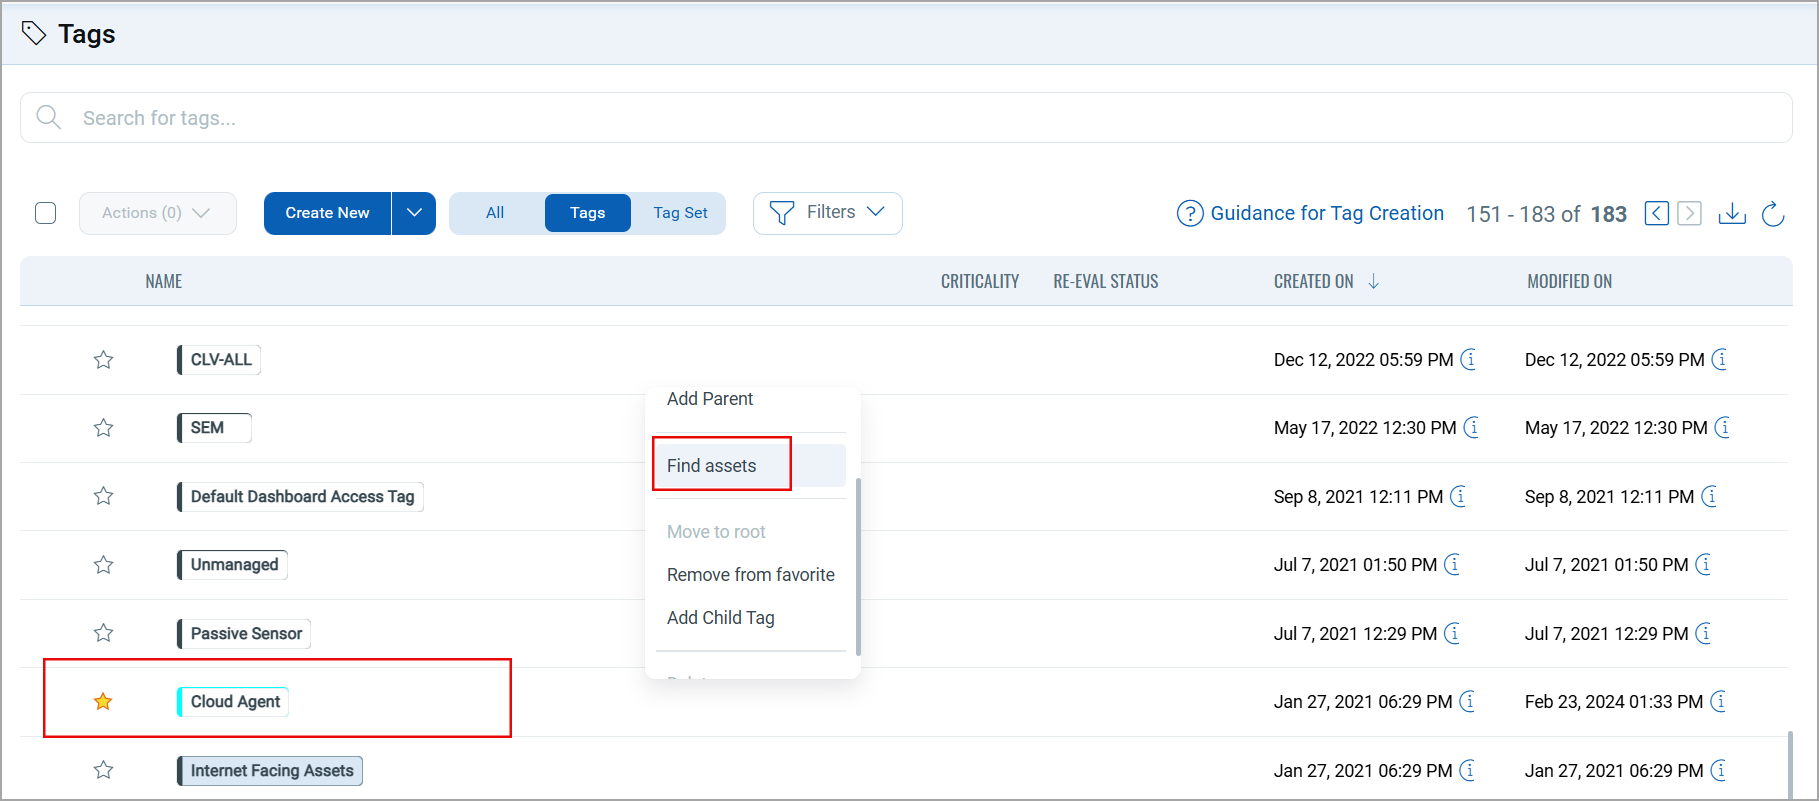Mark SEM tag as favorite

coord(103,428)
